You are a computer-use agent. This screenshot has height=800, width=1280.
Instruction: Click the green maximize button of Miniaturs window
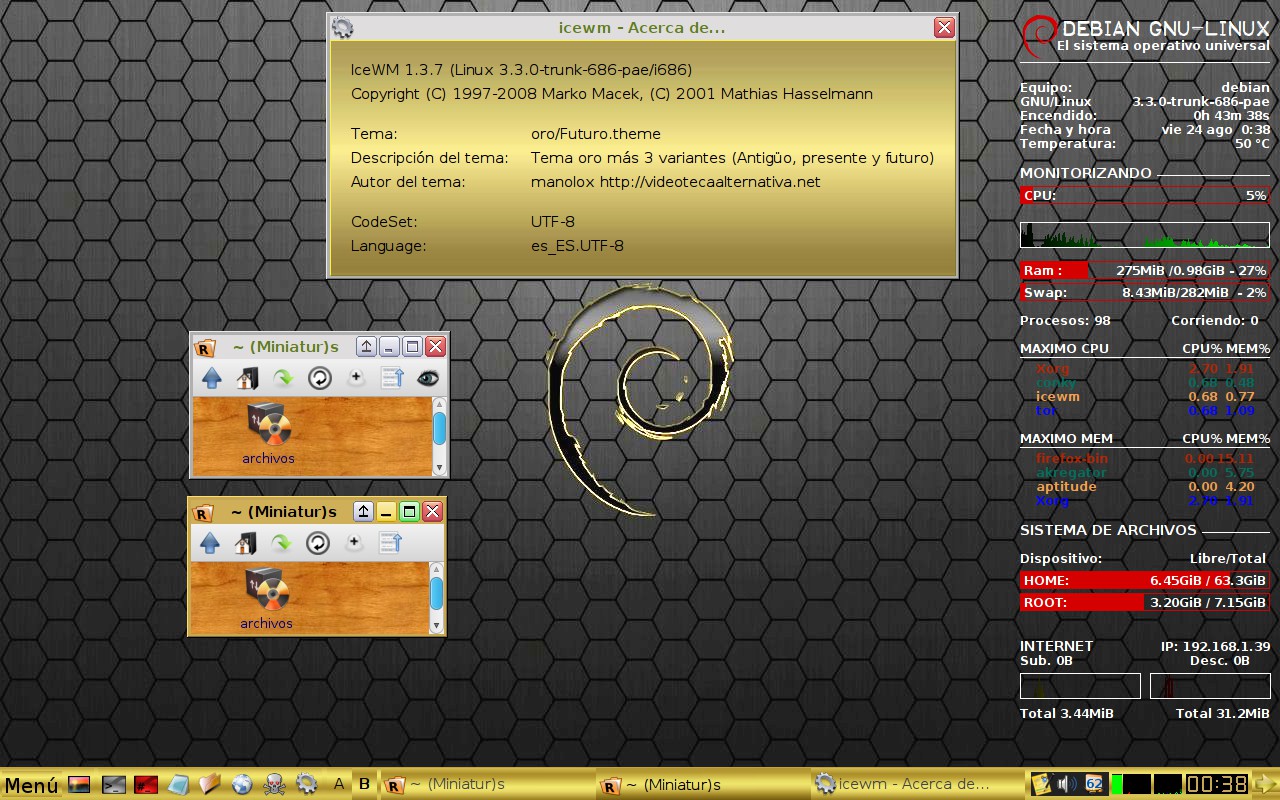(409, 512)
